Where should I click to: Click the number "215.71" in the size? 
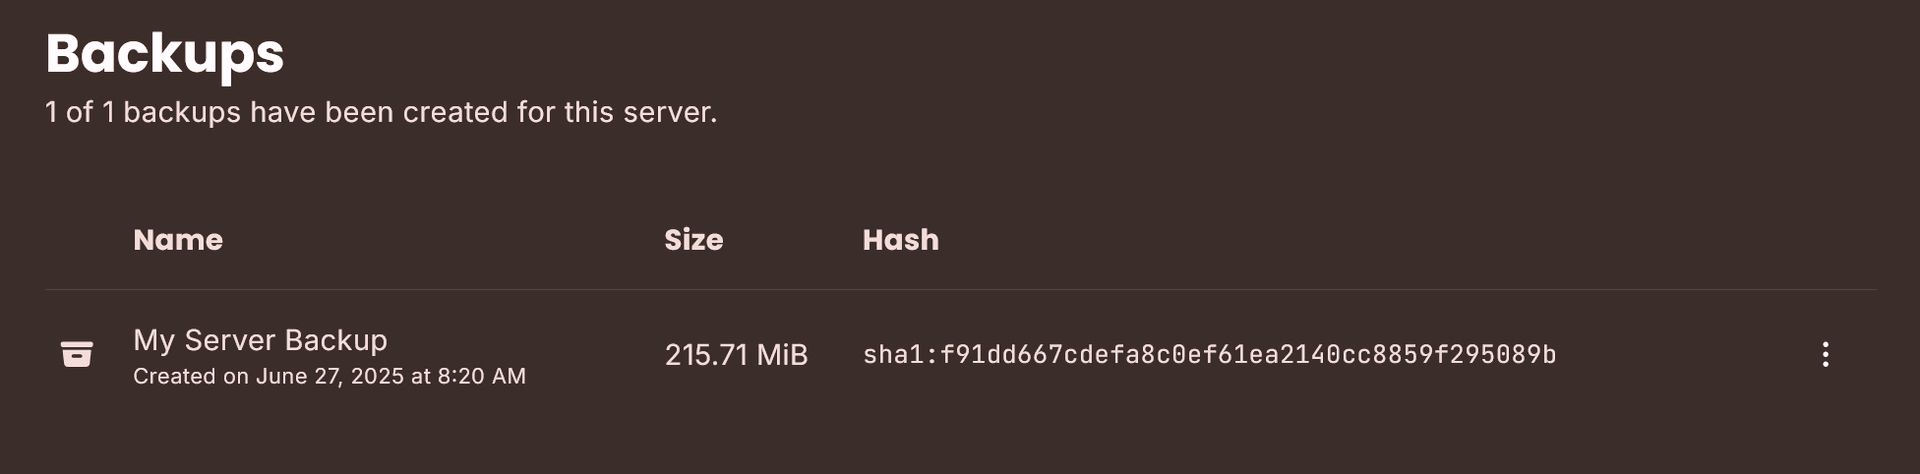tap(706, 355)
